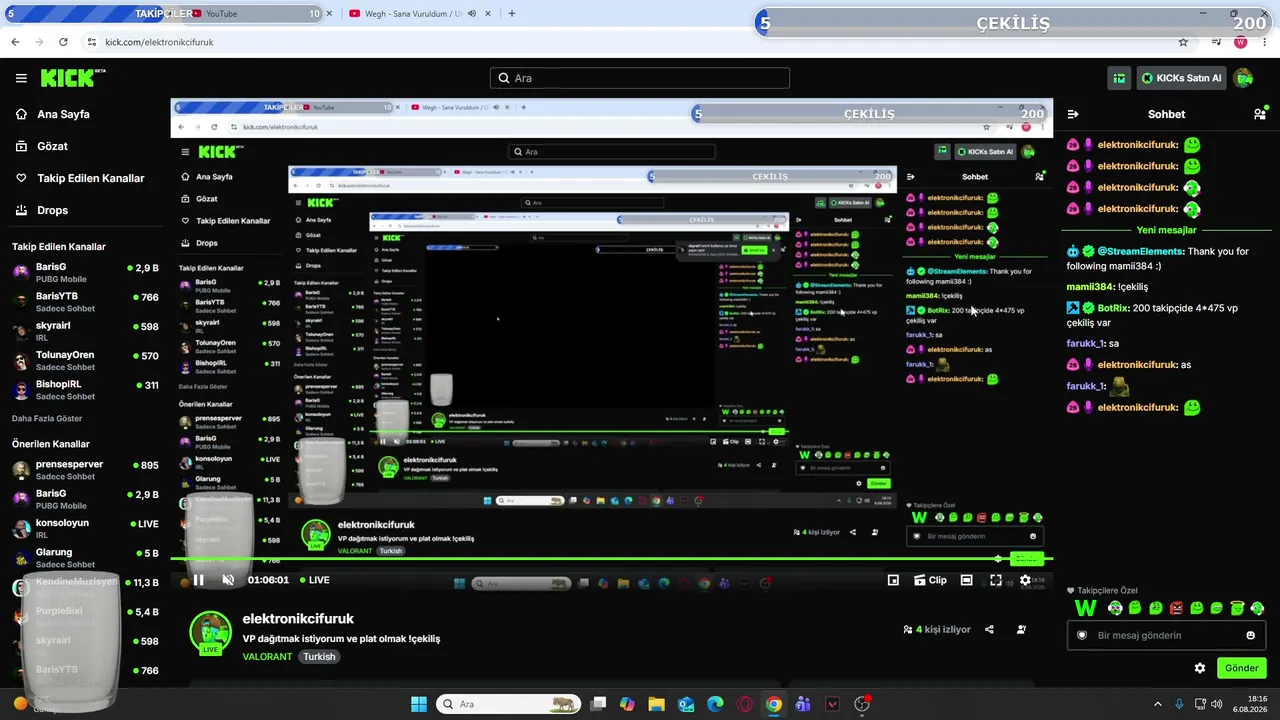Show hidden system tray icons
1280x720 pixels.
1158,704
